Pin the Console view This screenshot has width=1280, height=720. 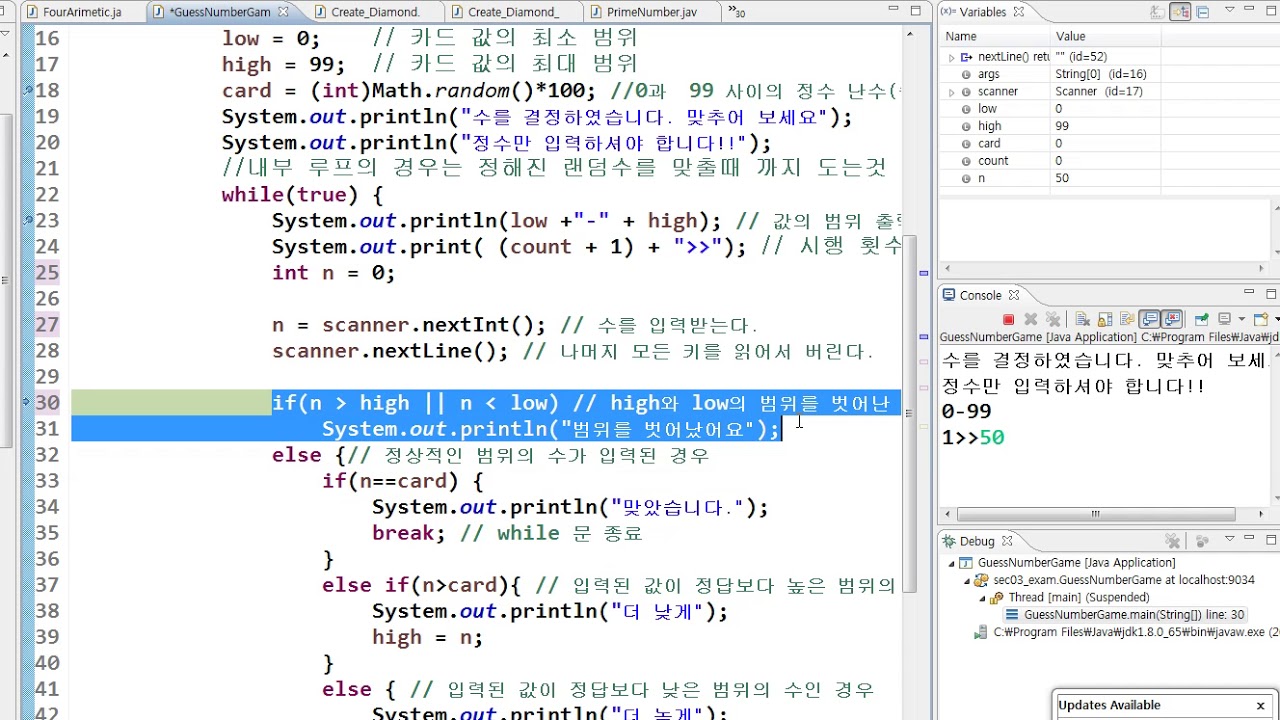click(x=1202, y=320)
